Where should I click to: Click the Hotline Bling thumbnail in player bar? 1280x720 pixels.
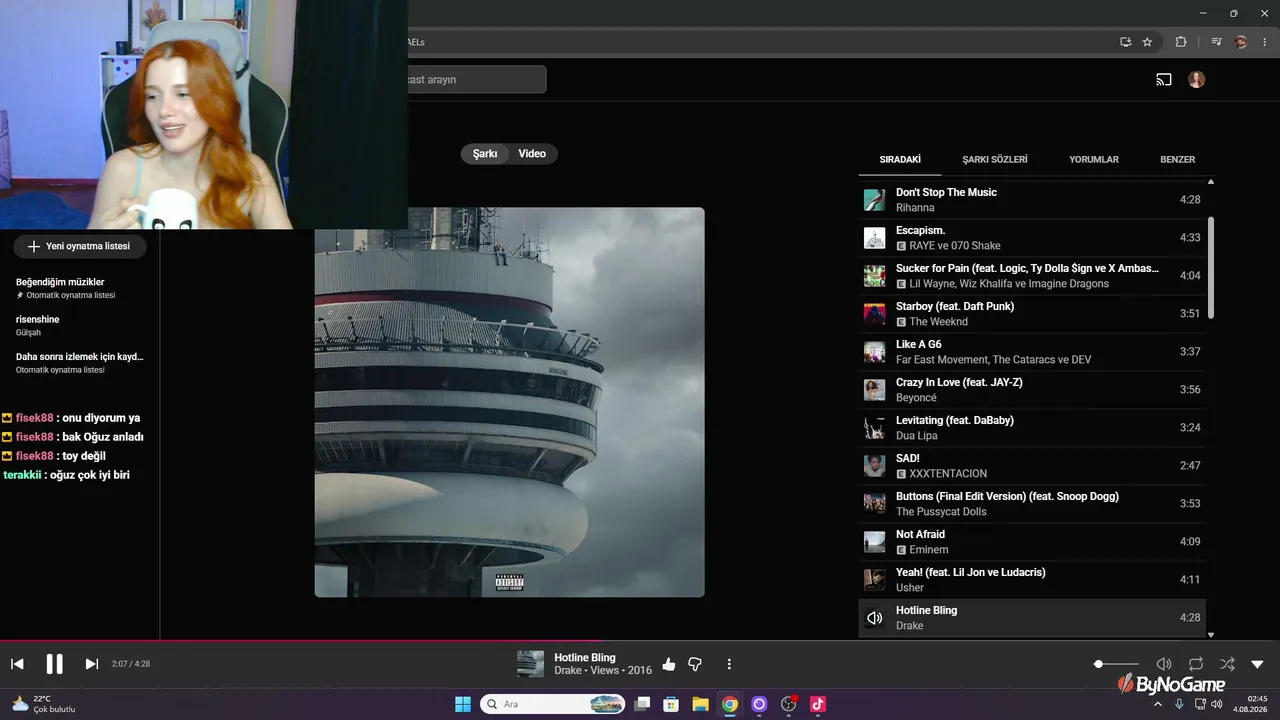pyautogui.click(x=530, y=664)
